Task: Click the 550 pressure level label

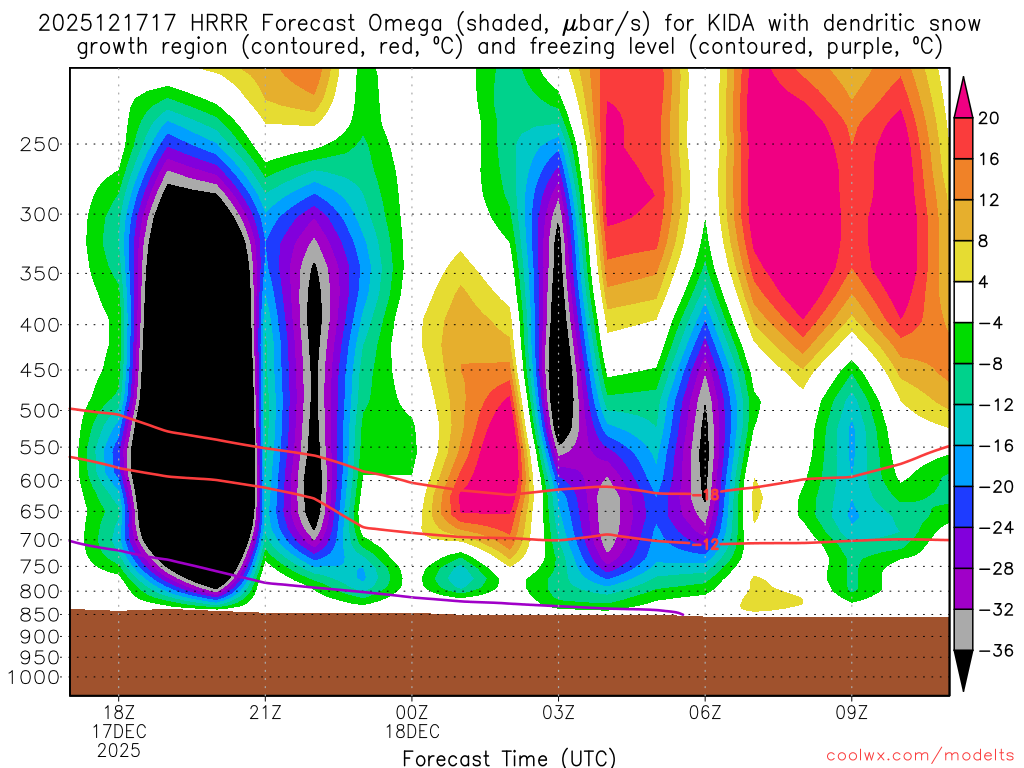Action: [x=40, y=447]
